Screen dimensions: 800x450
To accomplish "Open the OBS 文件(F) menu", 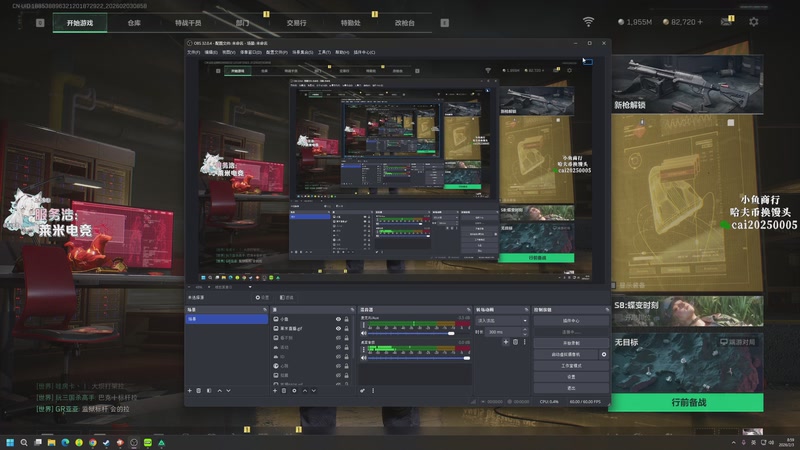I will [x=193, y=52].
